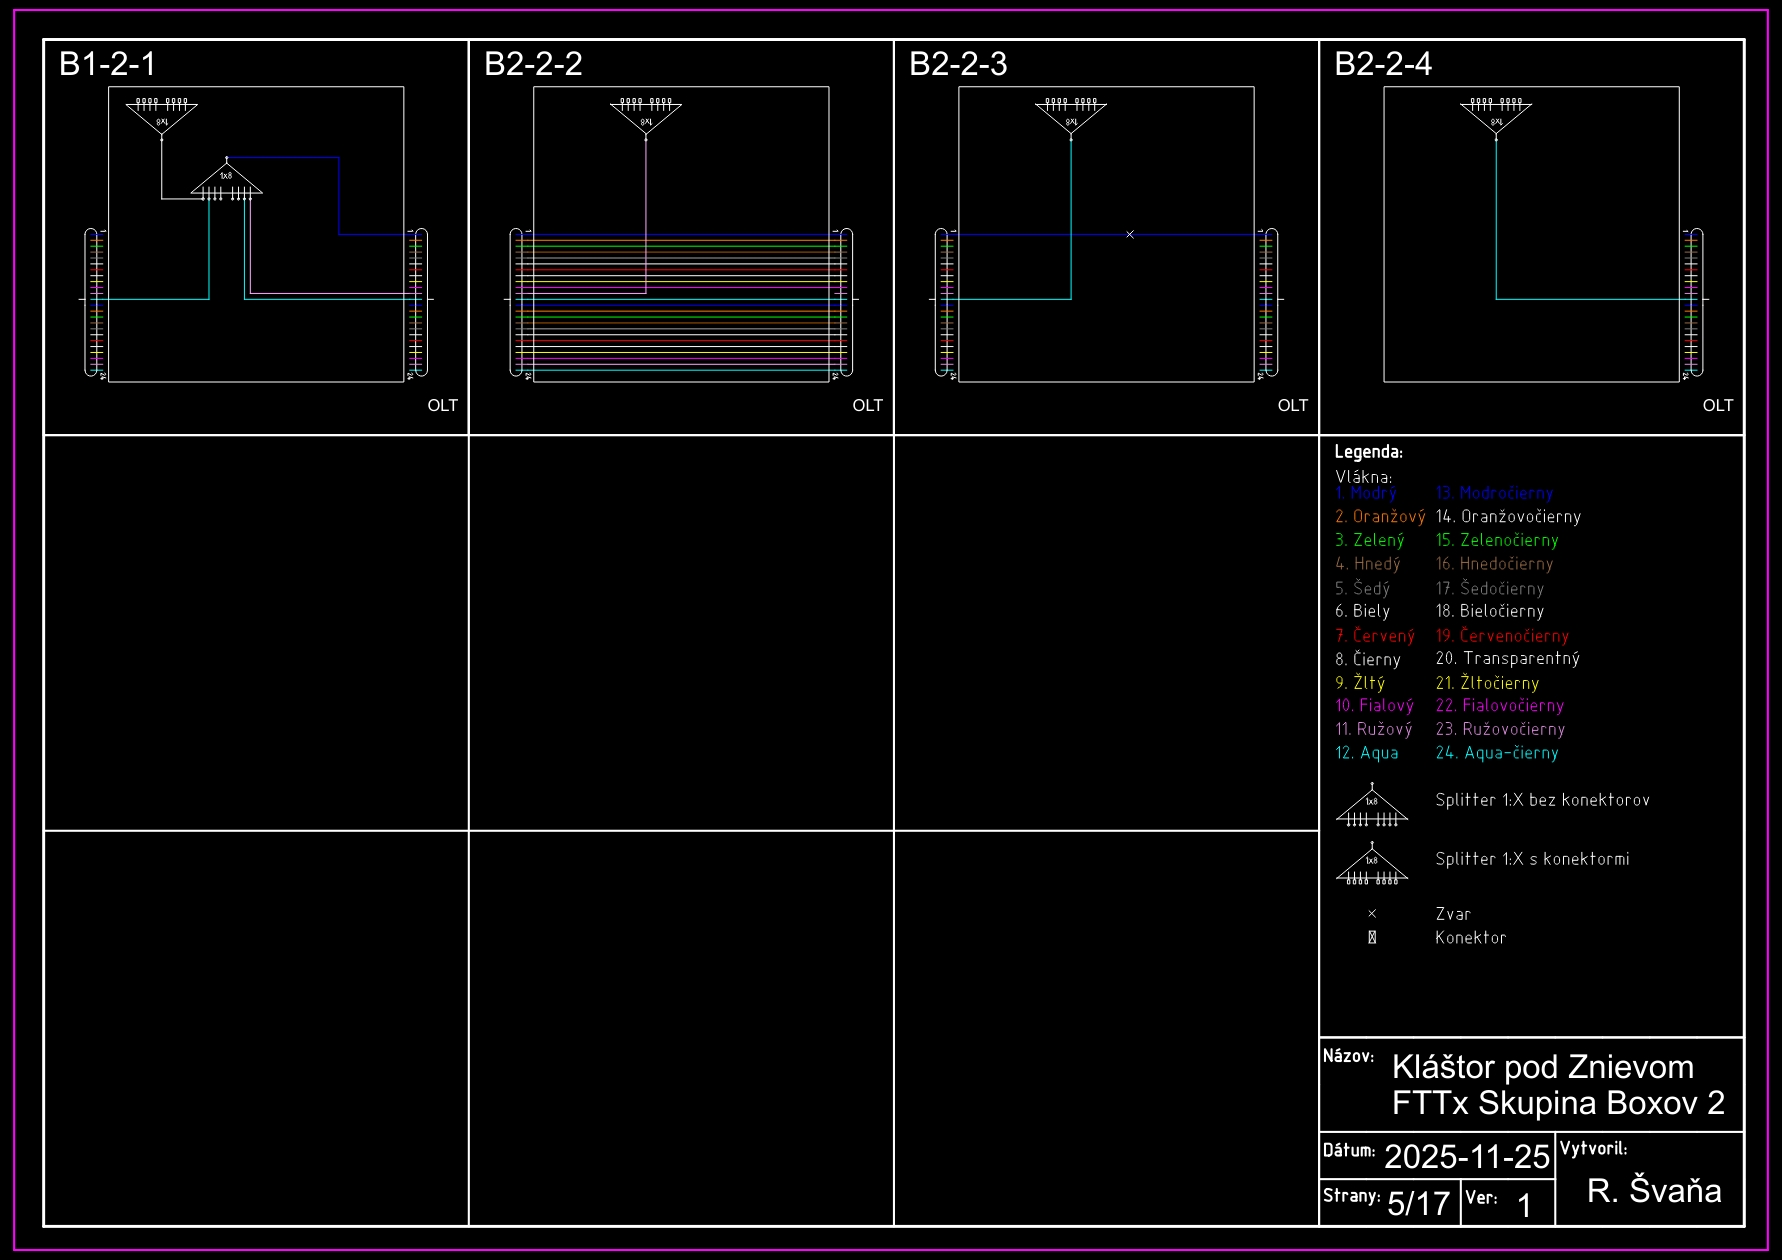This screenshot has height=1260, width=1782.
Task: Select the top splitter in box B2-2-2
Action: coord(646,116)
